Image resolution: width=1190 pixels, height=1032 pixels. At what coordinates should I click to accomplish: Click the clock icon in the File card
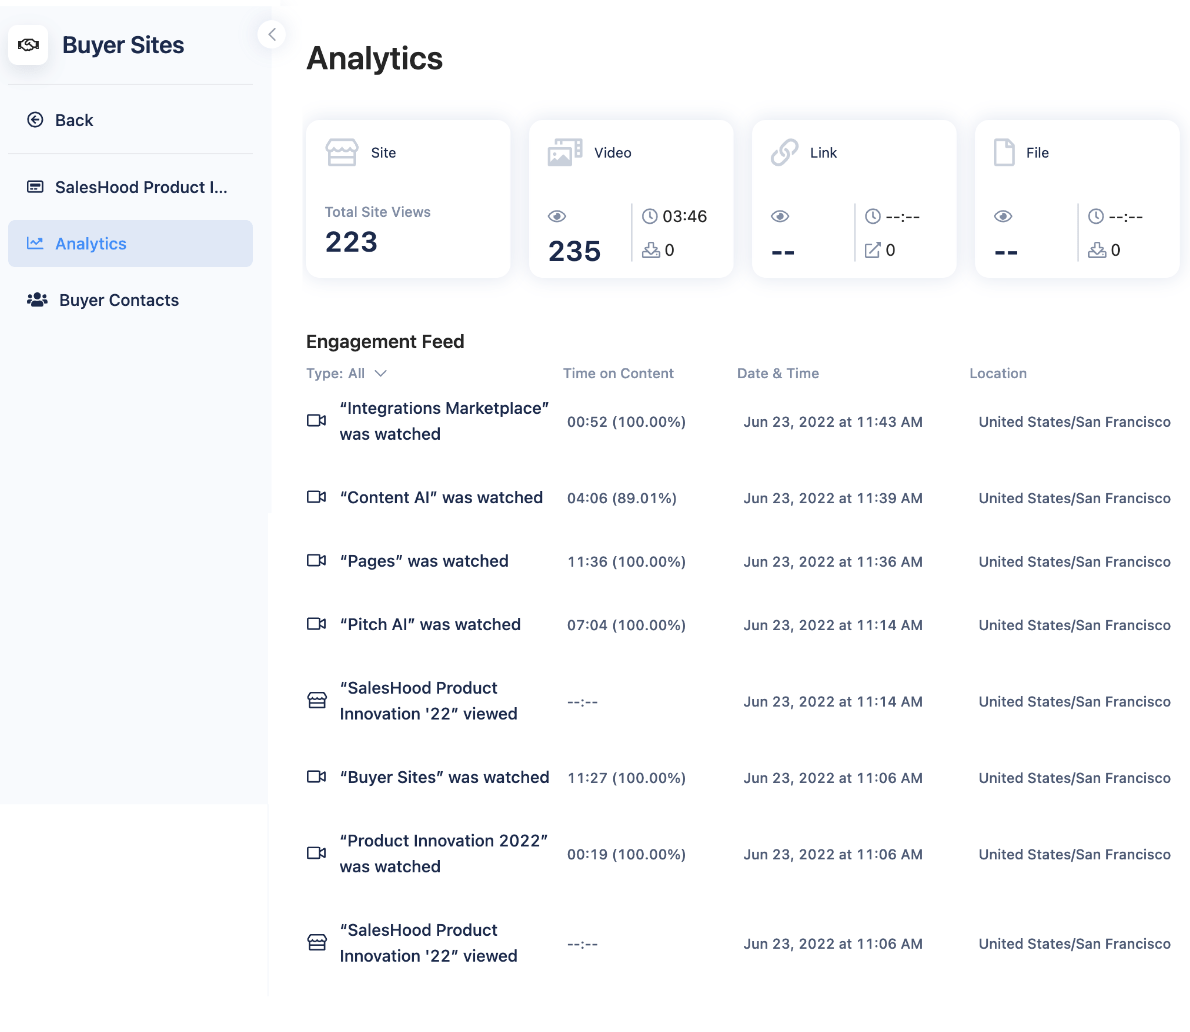point(1096,216)
